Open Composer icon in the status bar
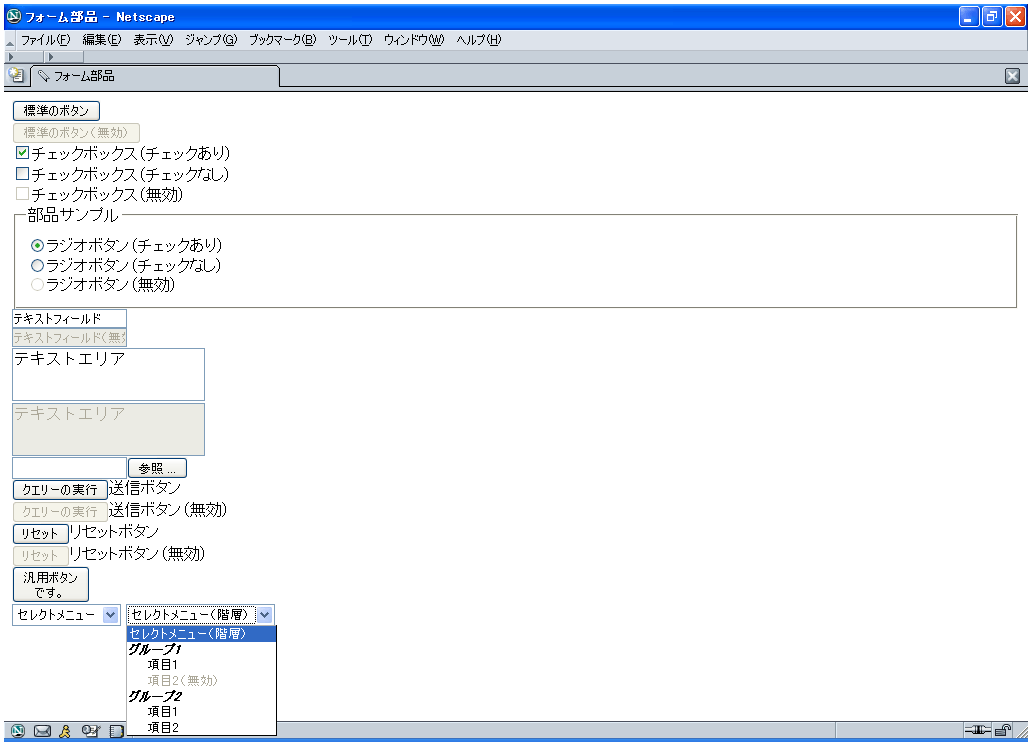This screenshot has width=1032, height=742. (91, 730)
